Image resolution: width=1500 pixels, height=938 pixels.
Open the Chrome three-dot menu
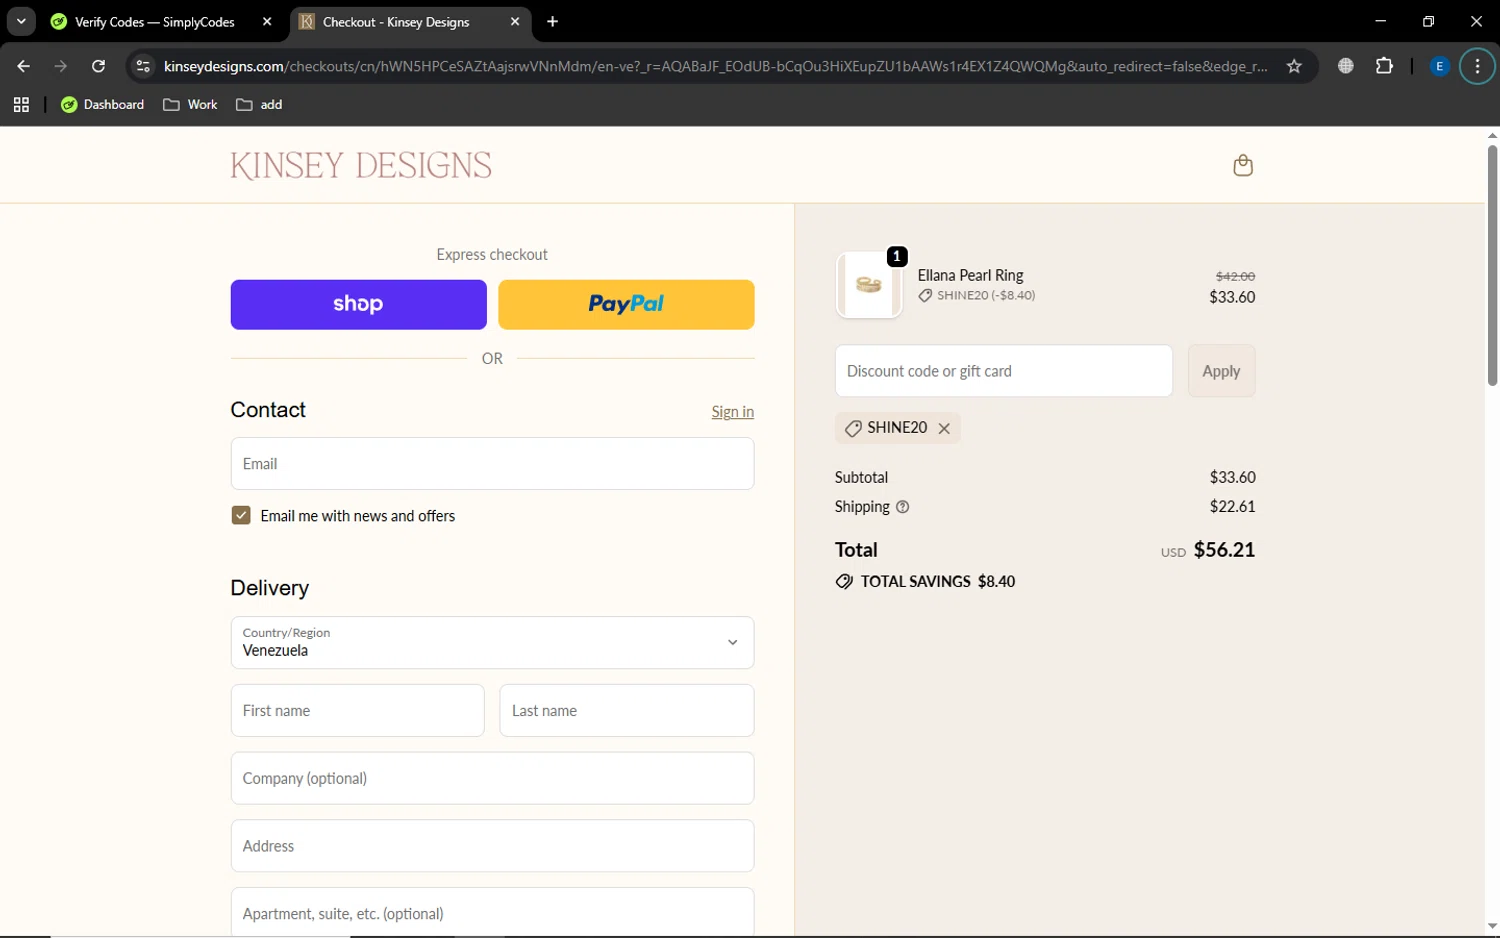pos(1477,66)
